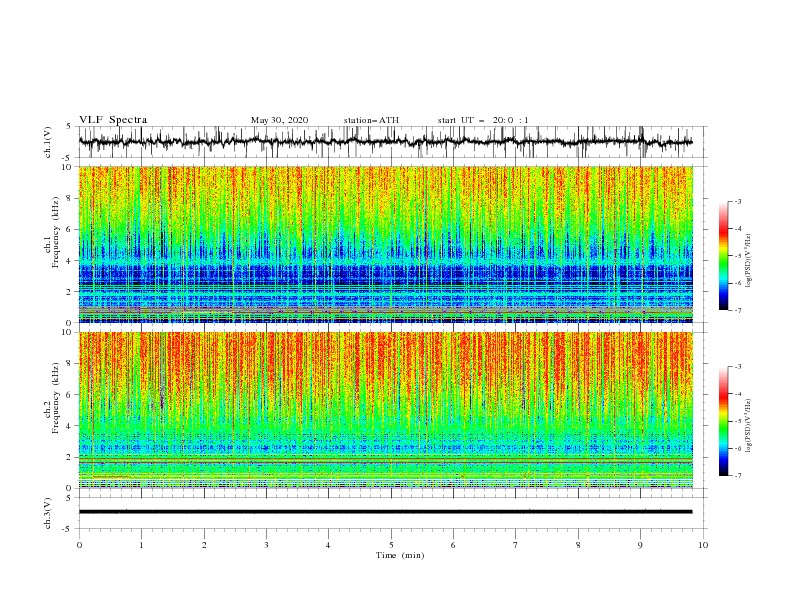Click the '3' tick label on time axis

pyautogui.click(x=266, y=545)
